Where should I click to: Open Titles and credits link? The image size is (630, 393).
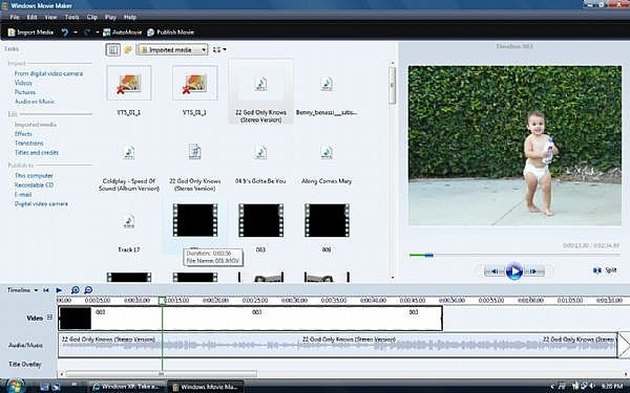(x=37, y=152)
